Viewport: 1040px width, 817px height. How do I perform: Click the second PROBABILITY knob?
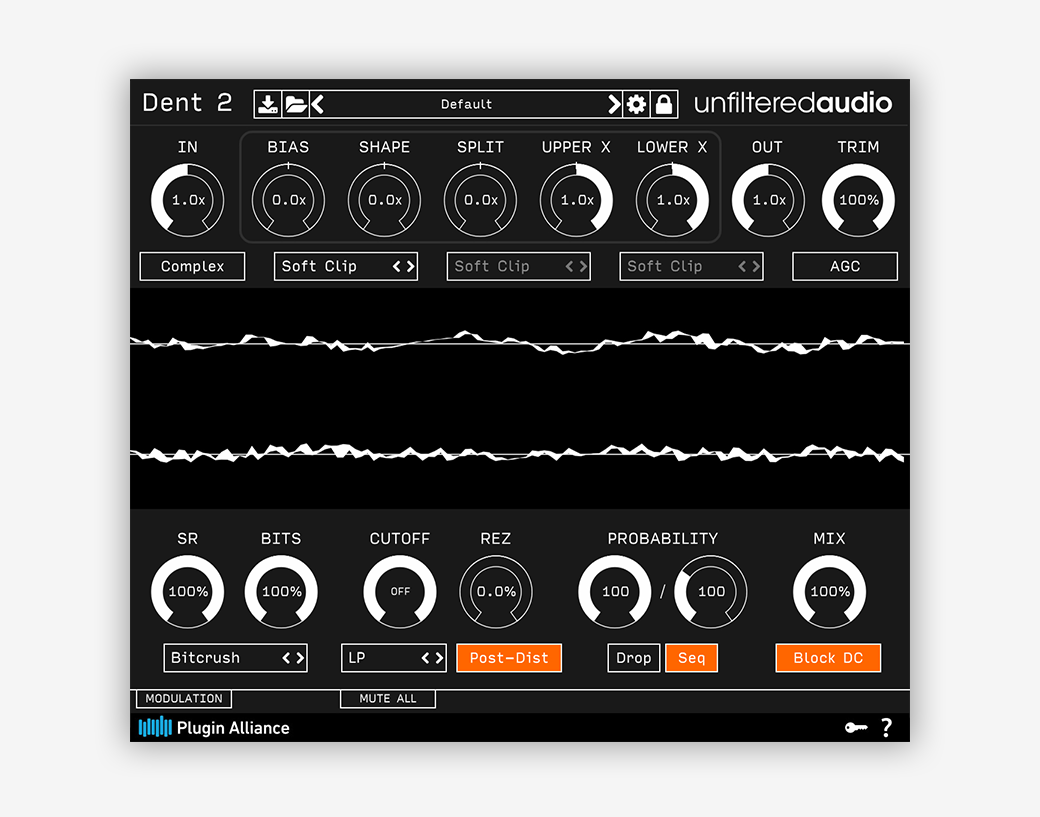pos(711,592)
